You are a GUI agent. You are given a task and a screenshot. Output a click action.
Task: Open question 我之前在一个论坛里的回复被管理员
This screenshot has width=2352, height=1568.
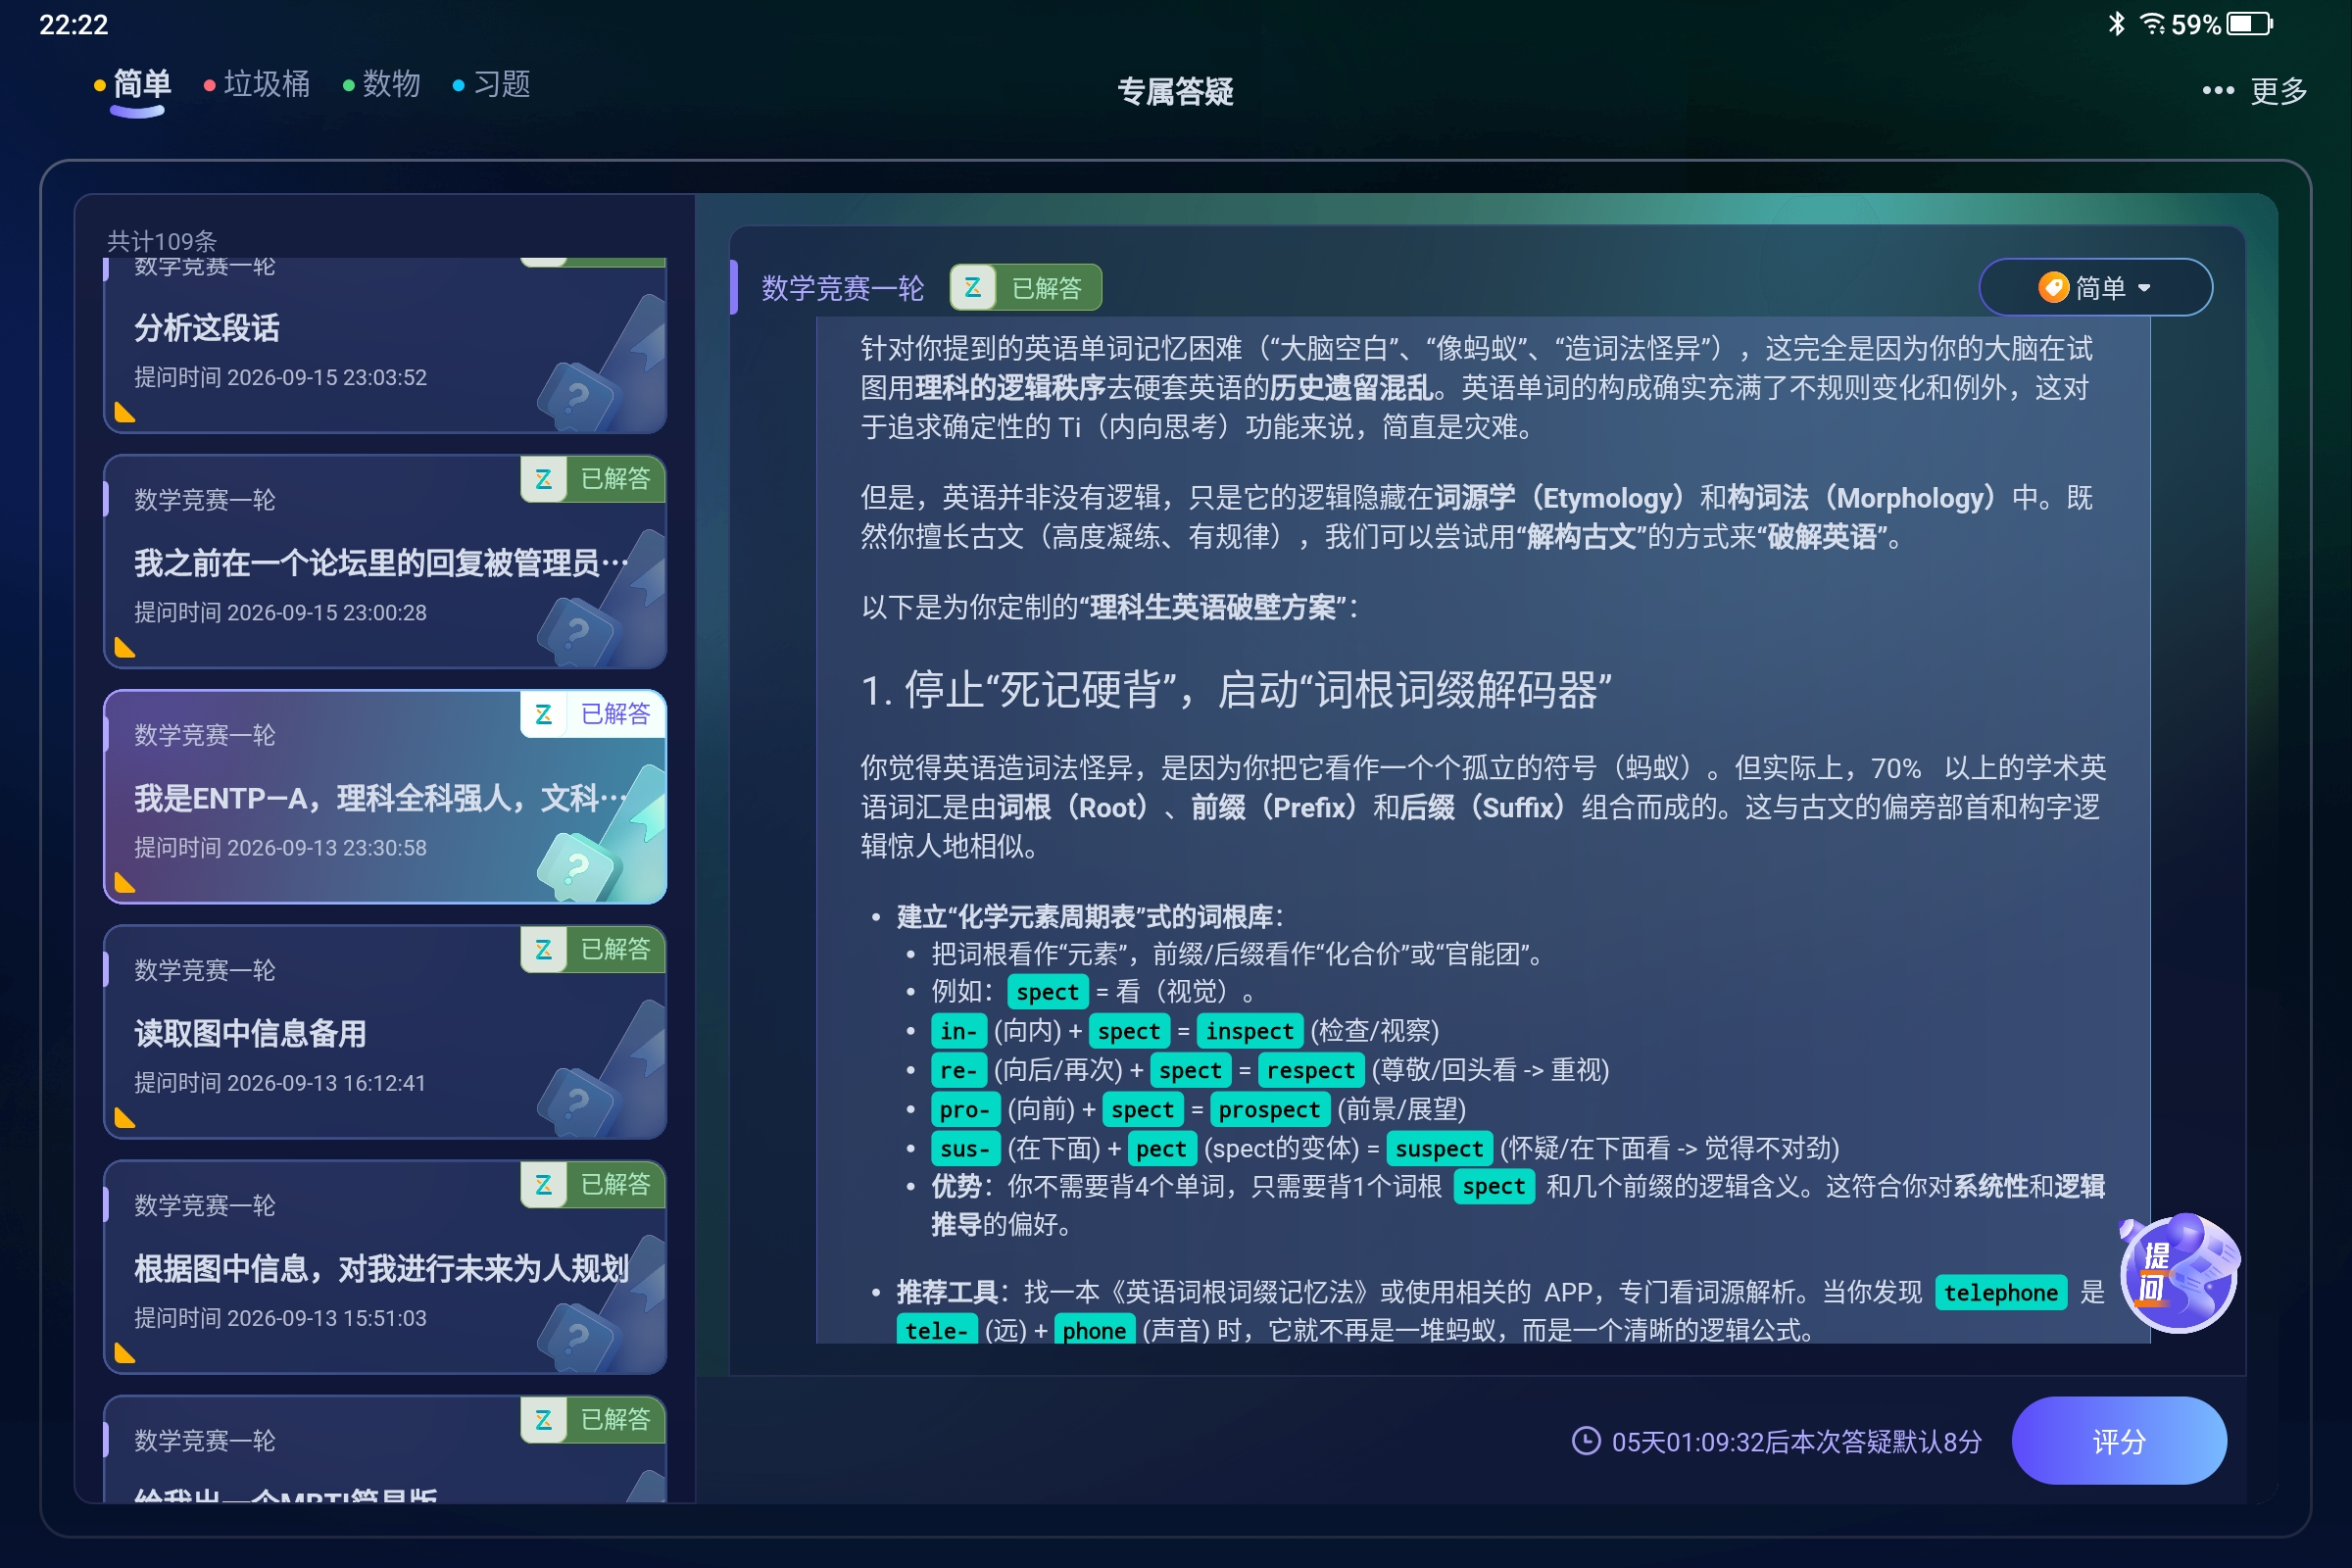385,562
